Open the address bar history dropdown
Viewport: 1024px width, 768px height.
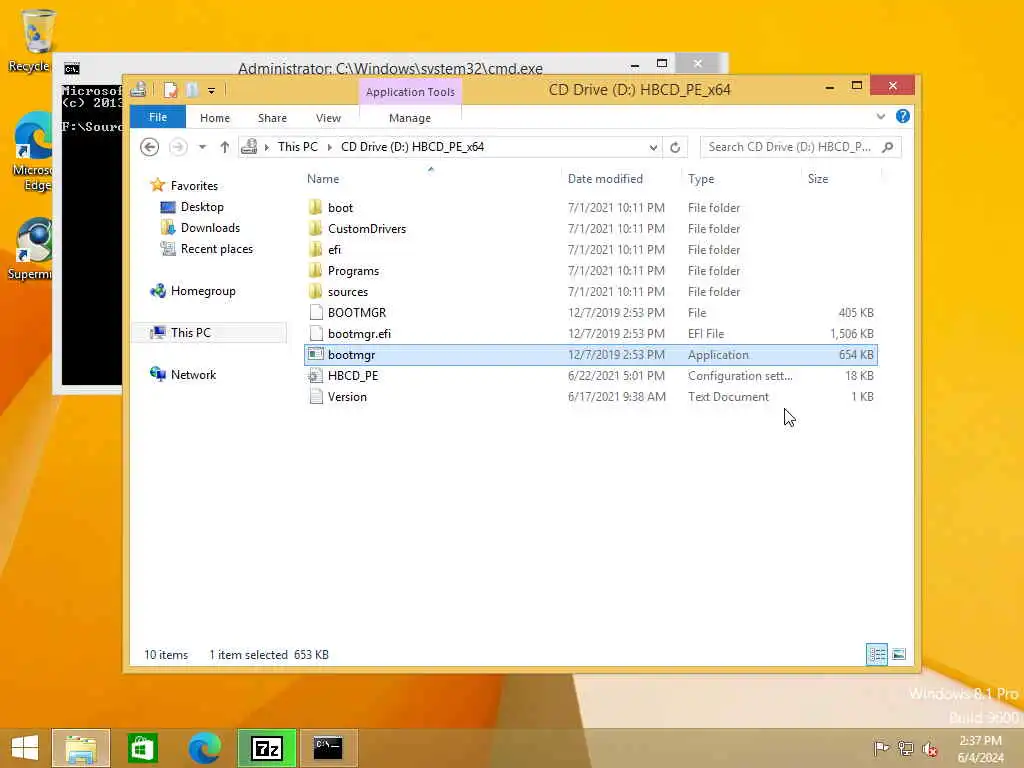pos(653,147)
